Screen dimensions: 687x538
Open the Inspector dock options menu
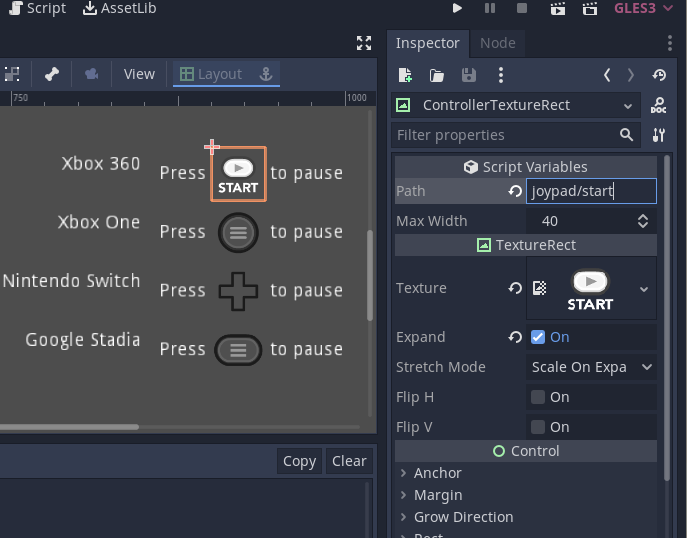670,43
